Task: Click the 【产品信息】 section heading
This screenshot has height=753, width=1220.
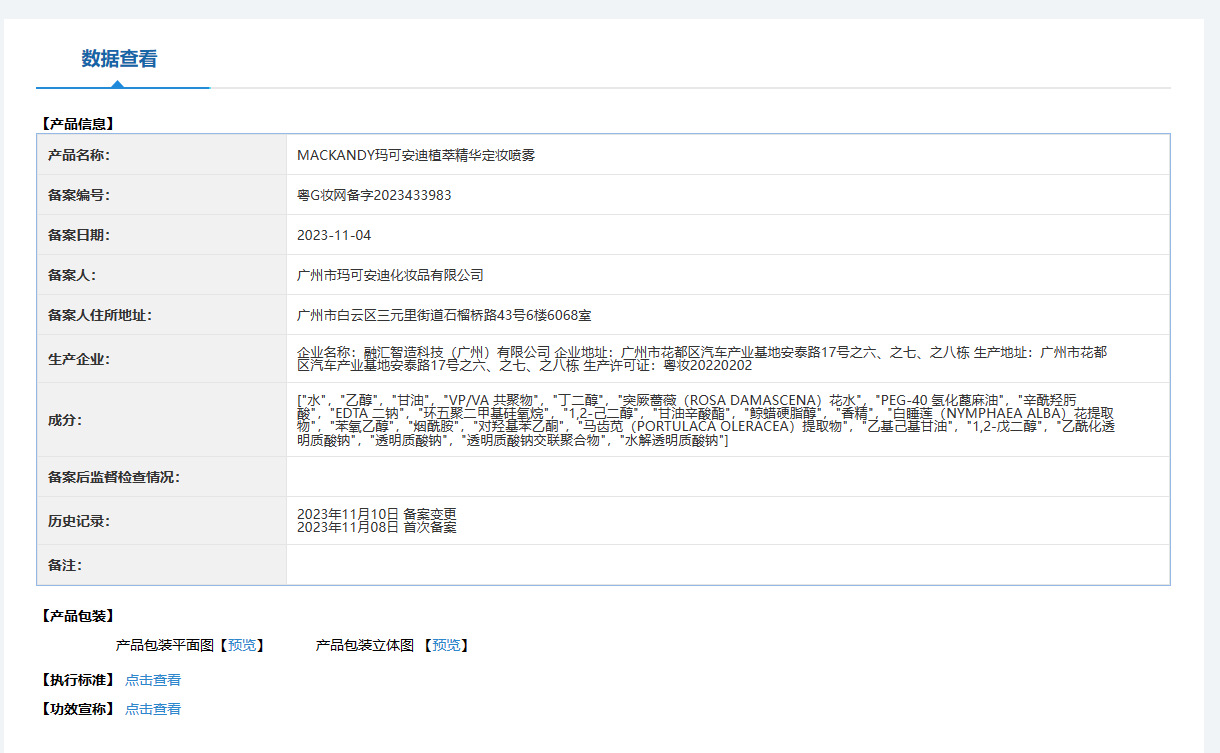Action: 78,124
